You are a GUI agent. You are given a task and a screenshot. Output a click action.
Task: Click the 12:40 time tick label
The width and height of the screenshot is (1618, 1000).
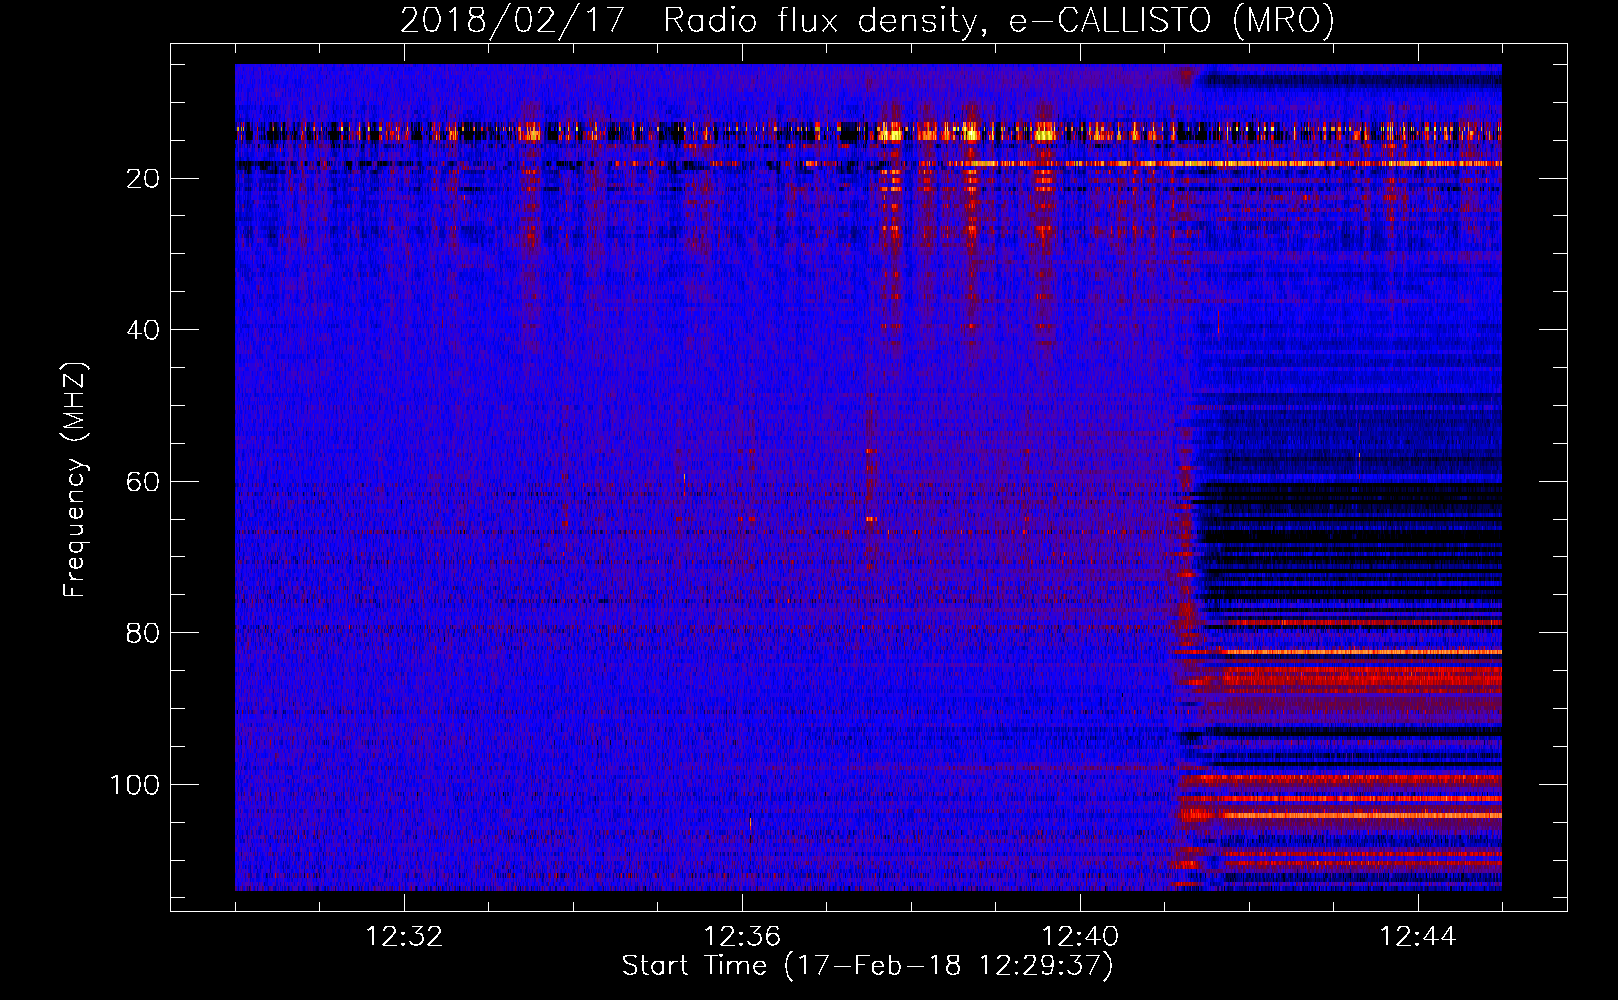click(x=1080, y=937)
